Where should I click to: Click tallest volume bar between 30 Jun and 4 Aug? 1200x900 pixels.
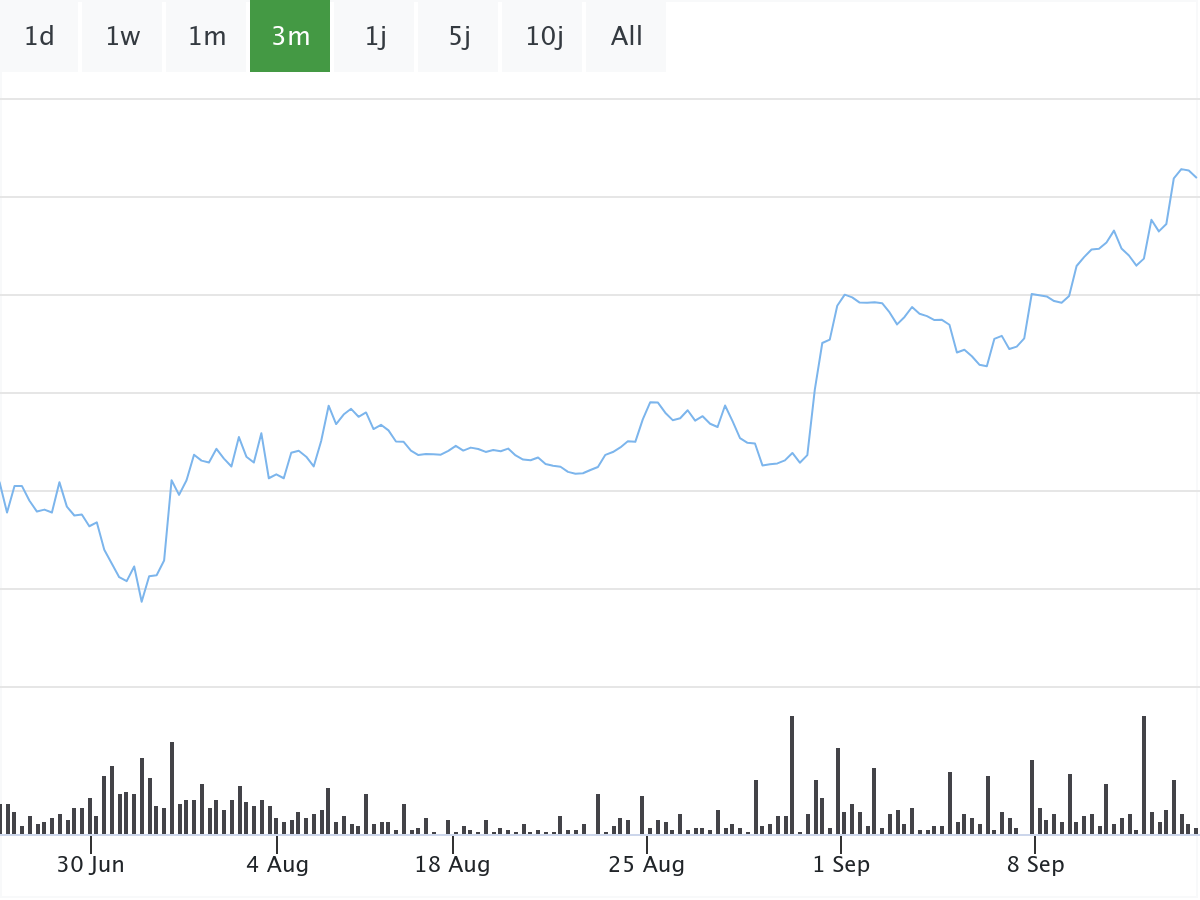(172, 788)
